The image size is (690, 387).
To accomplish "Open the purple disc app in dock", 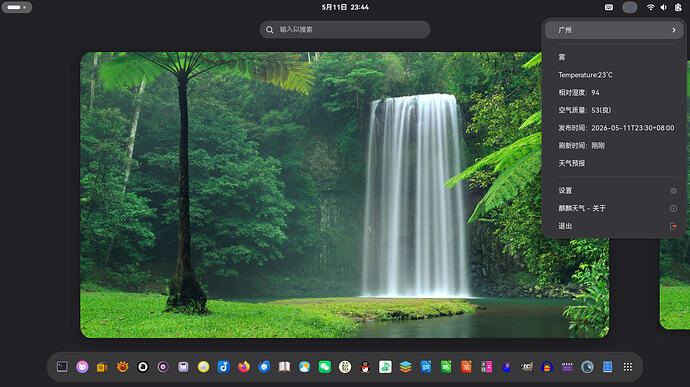I will pyautogui.click(x=163, y=367).
